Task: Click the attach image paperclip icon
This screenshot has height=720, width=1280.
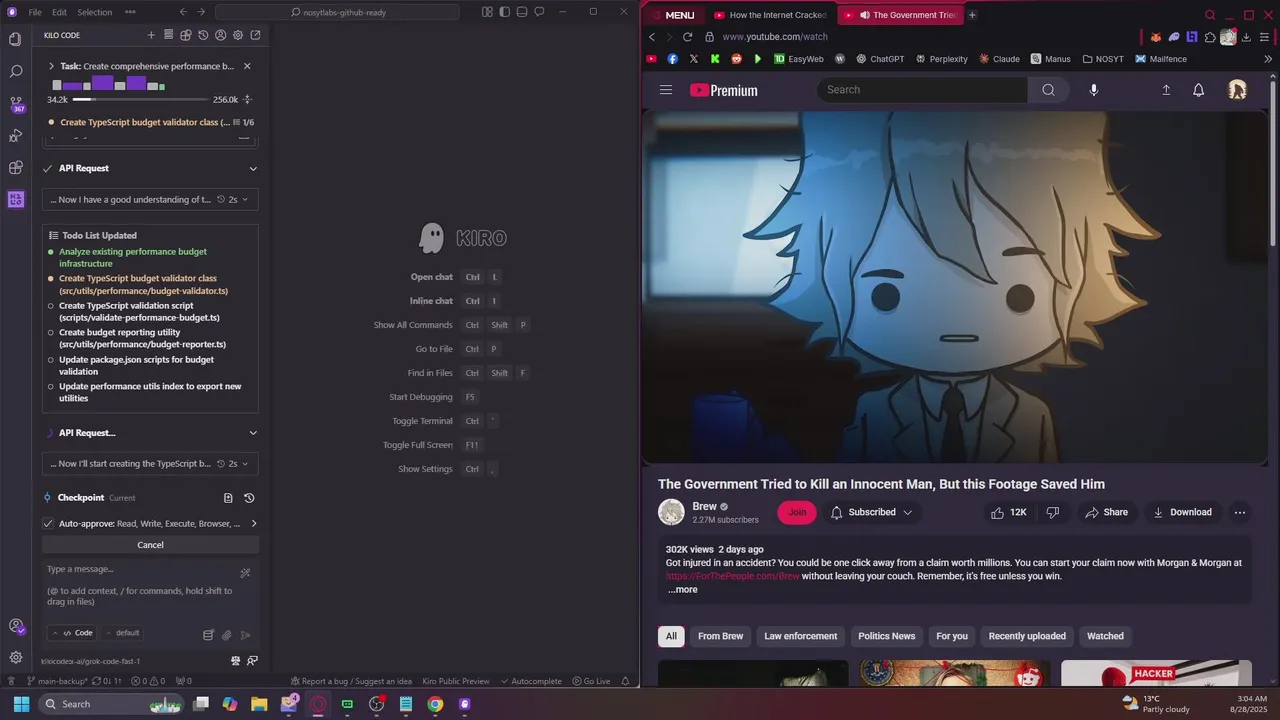Action: point(227,634)
